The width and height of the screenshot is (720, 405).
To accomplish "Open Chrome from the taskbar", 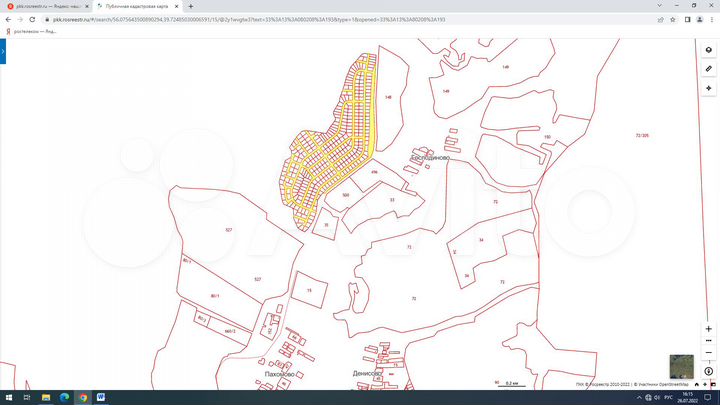I will coord(82,397).
